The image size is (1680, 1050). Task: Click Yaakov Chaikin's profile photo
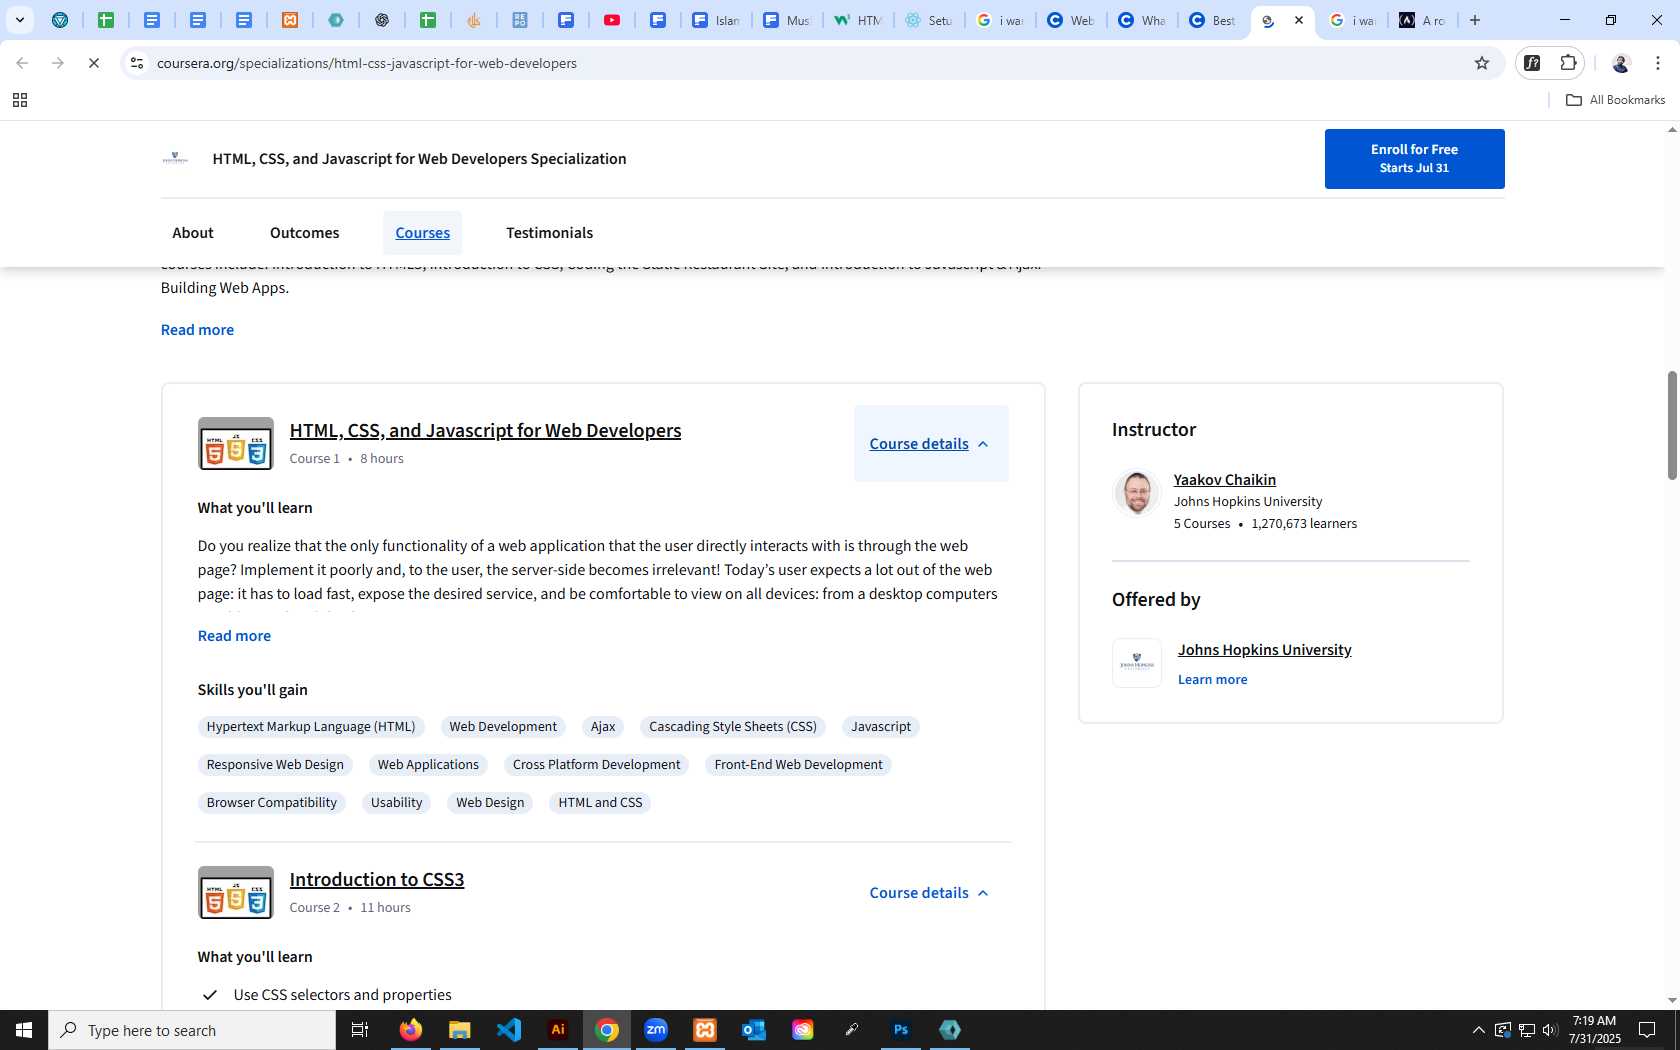pyautogui.click(x=1137, y=492)
